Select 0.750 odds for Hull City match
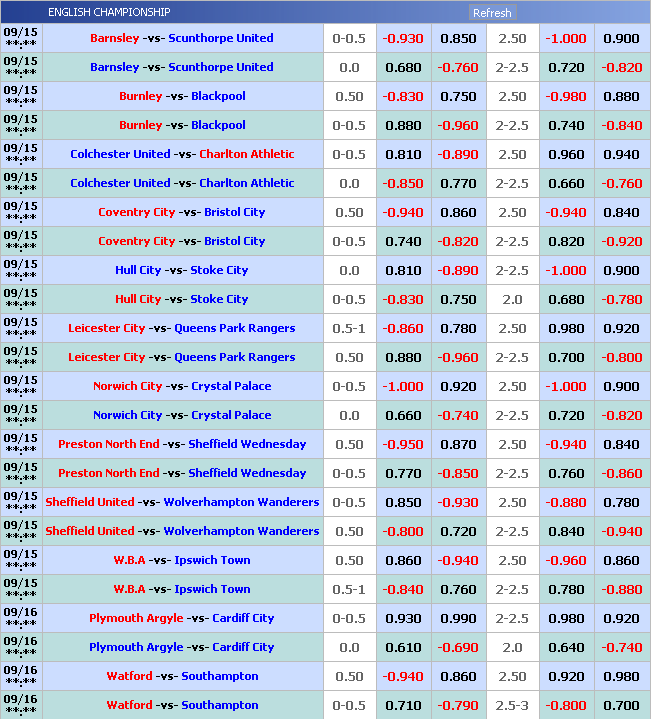 (458, 300)
